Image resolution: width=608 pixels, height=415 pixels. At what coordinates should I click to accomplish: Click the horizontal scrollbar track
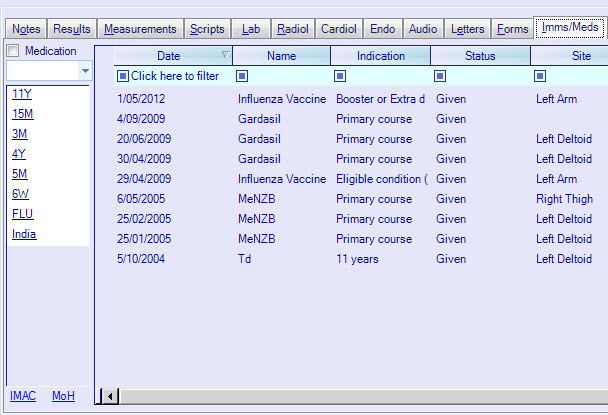(364, 396)
